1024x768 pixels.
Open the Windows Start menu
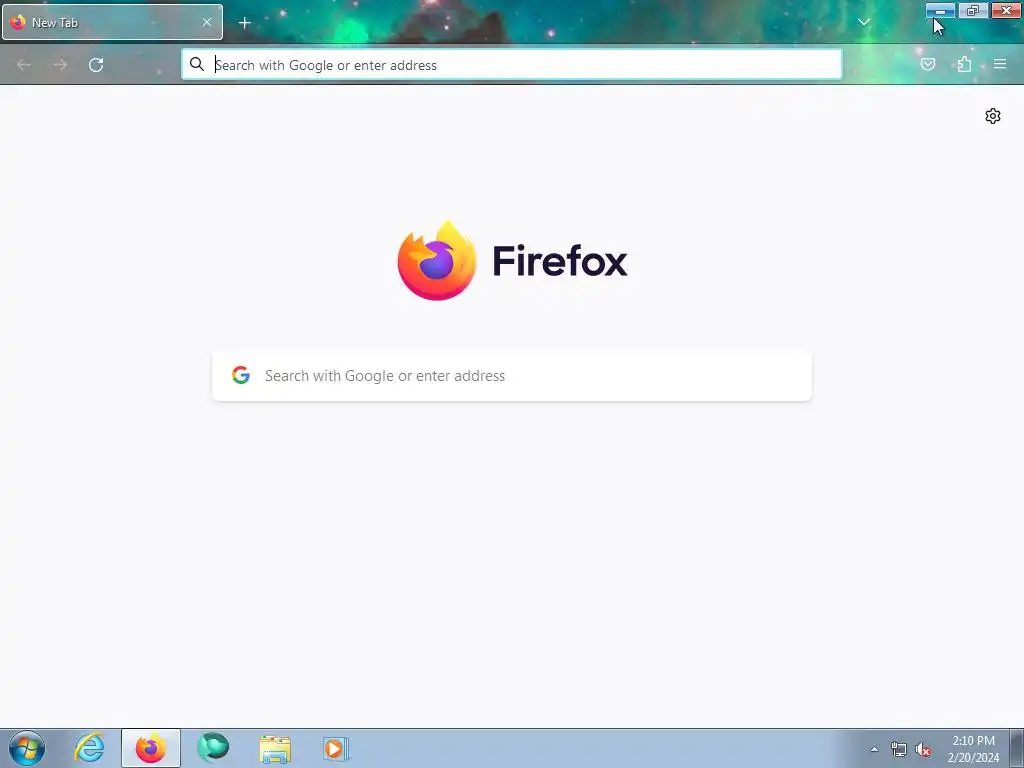27,748
